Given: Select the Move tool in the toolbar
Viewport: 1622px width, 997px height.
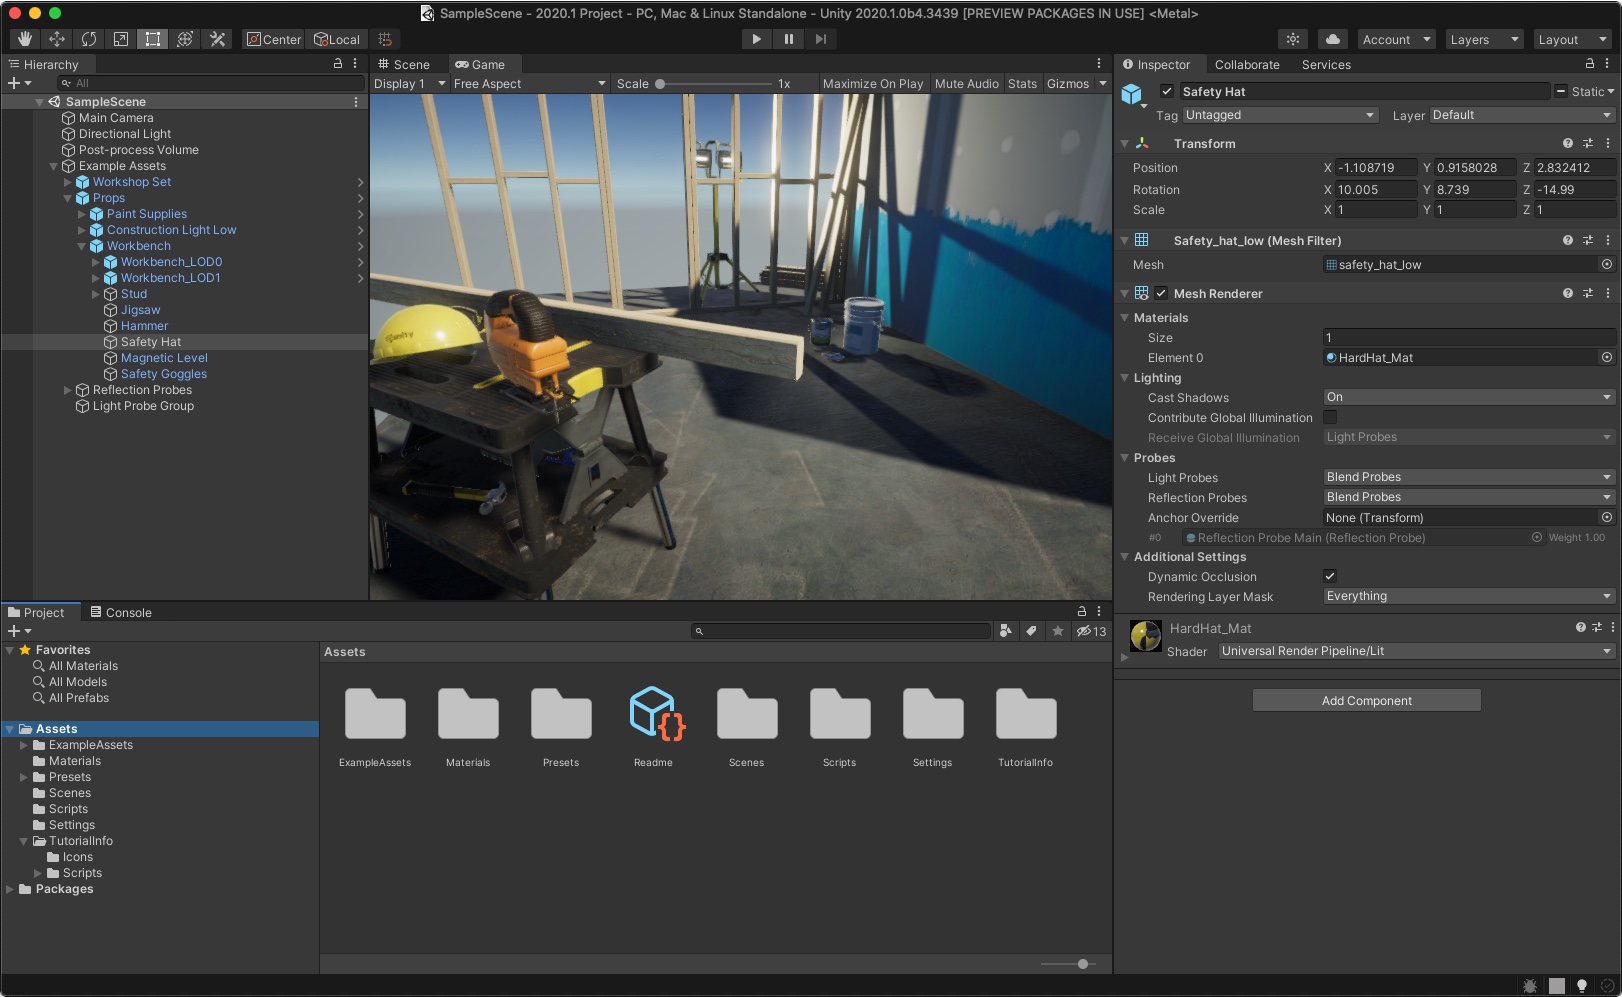Looking at the screenshot, I should click(56, 39).
